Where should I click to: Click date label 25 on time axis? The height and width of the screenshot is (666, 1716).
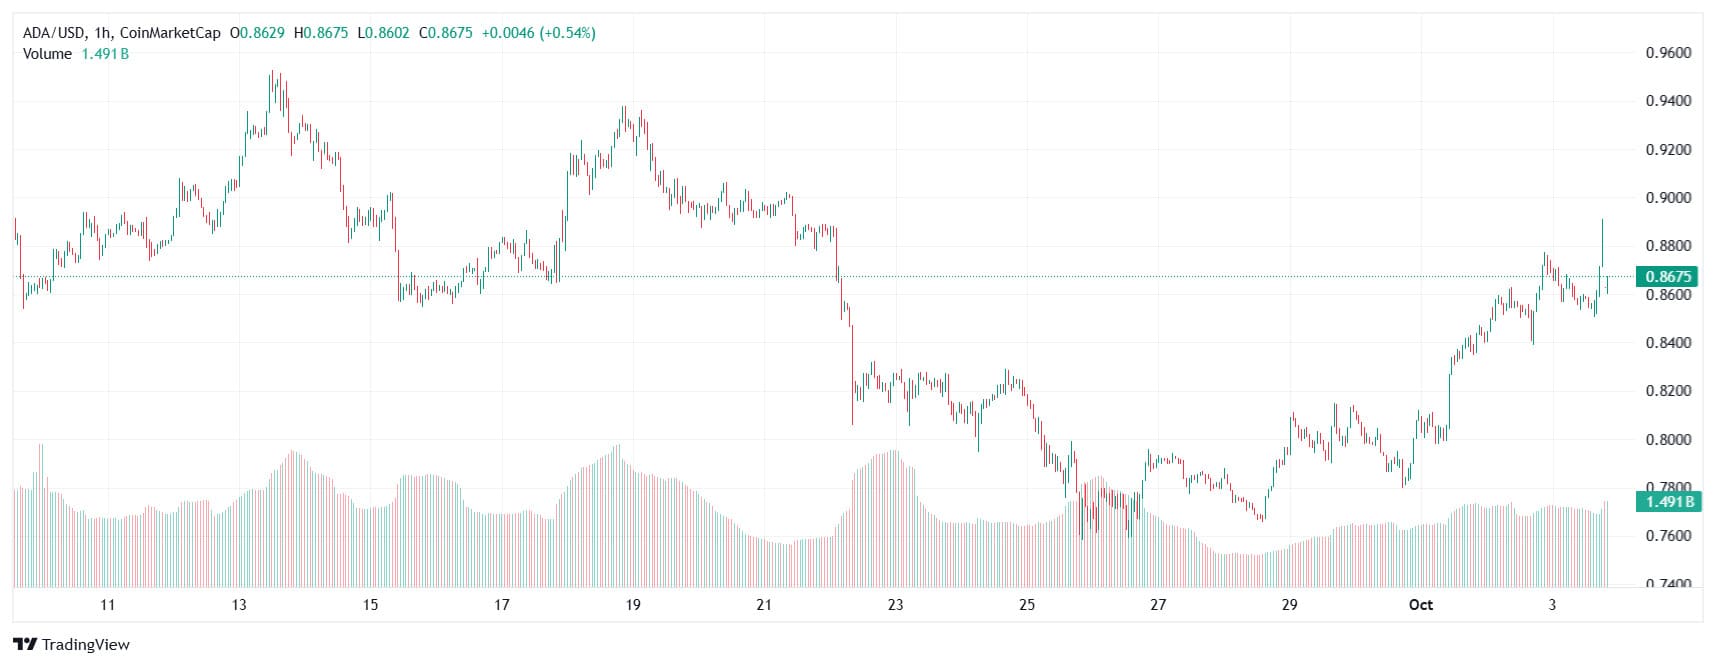click(x=1027, y=604)
